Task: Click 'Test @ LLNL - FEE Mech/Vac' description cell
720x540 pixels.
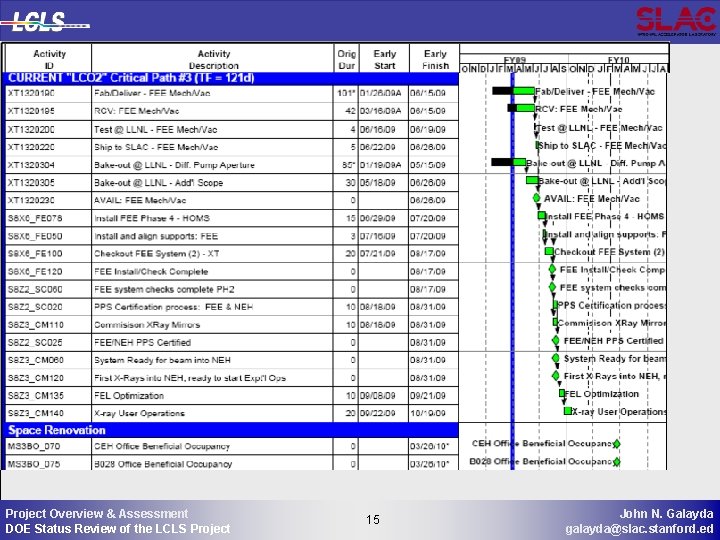Action: tap(213, 129)
